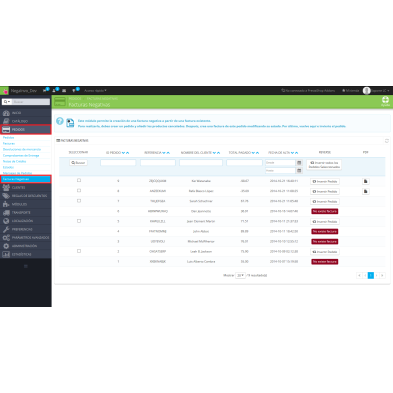
Task: Download PDF for order 9
Action: [366, 181]
